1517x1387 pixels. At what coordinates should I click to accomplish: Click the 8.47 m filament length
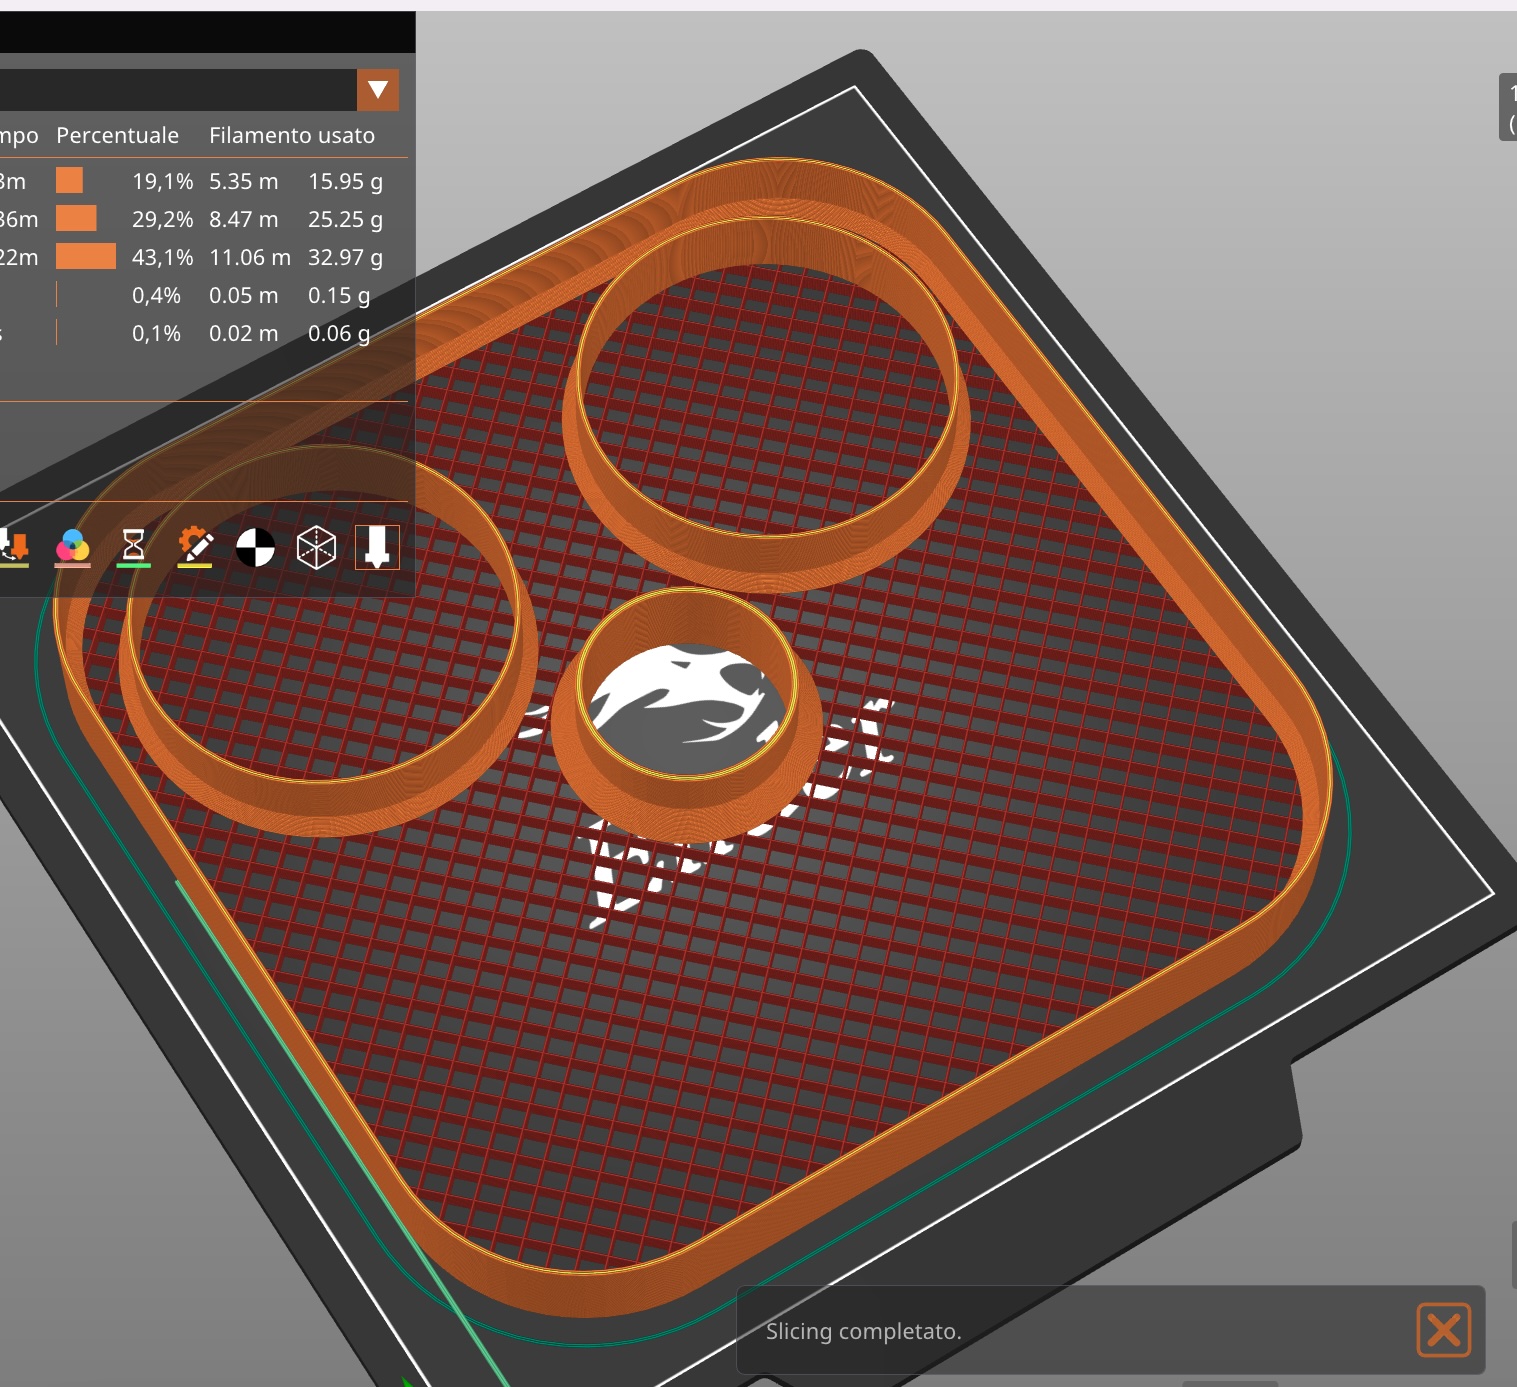pos(243,219)
